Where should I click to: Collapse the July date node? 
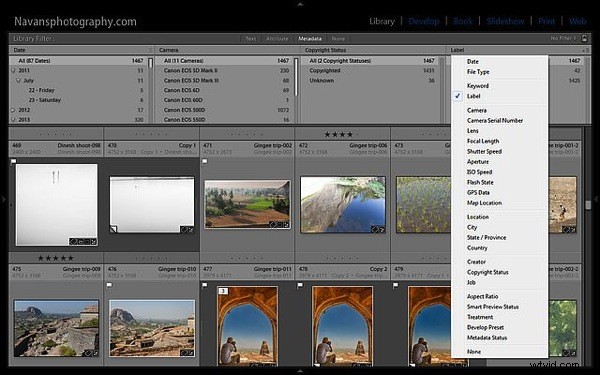click(18, 81)
